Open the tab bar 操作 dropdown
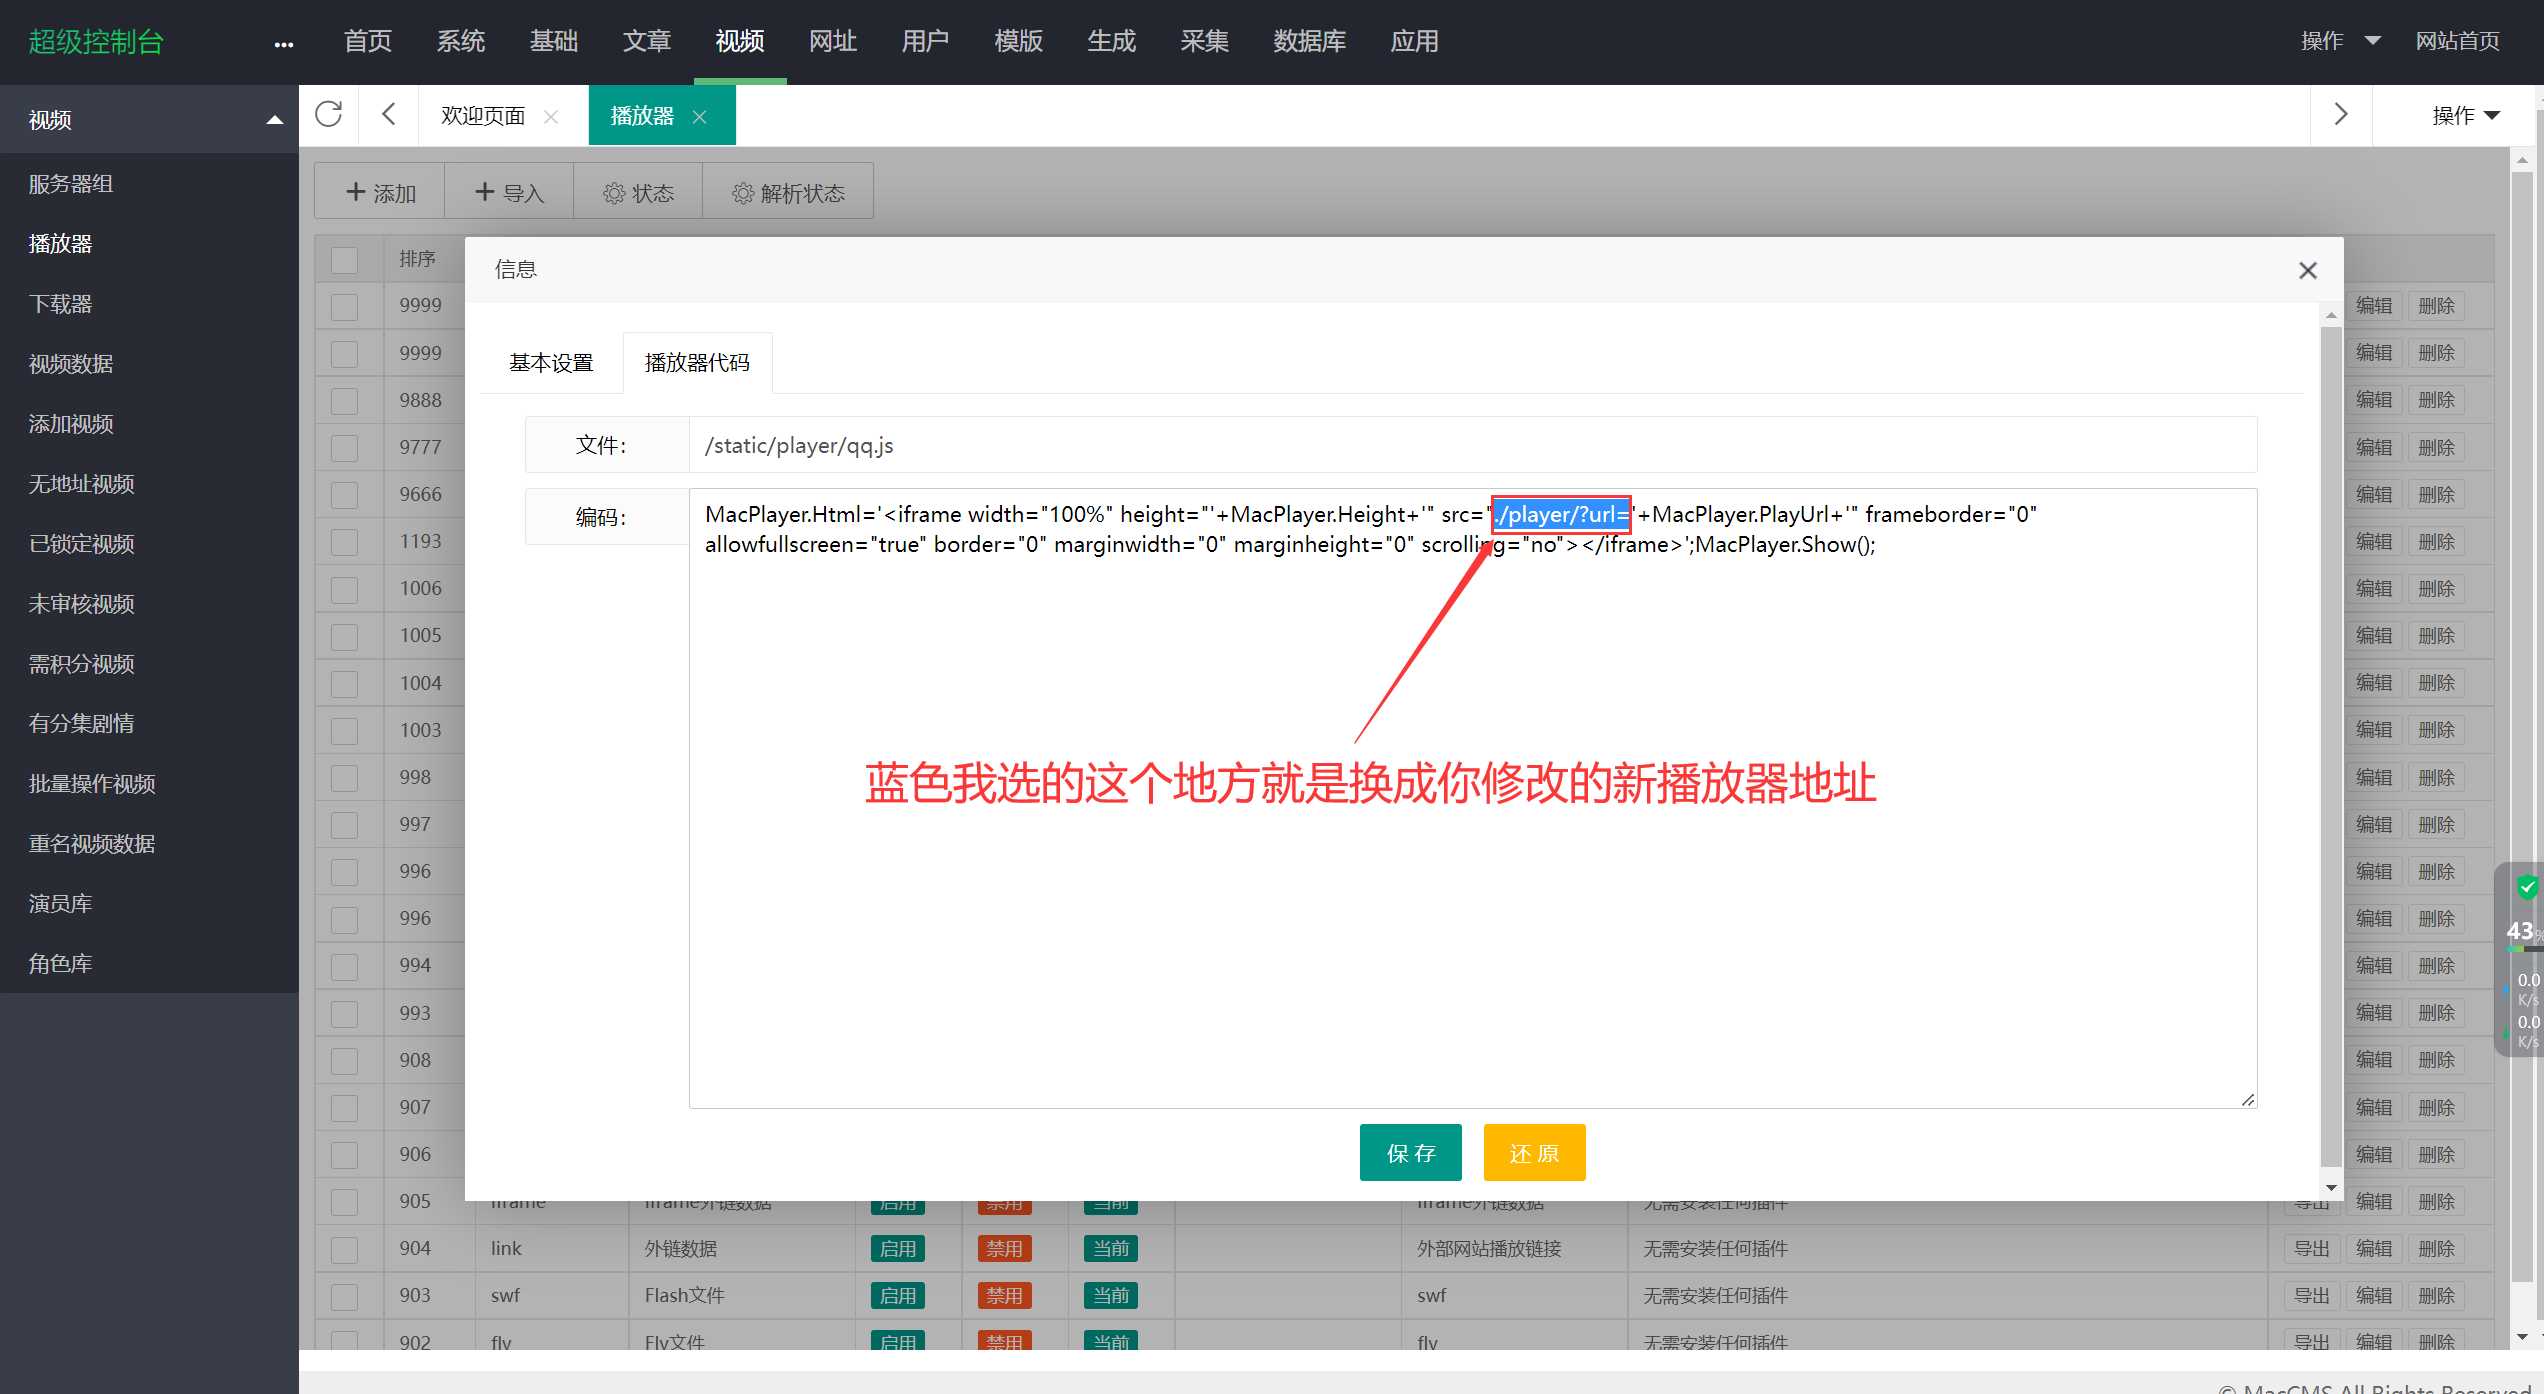Viewport: 2544px width, 1394px height. pos(2466,115)
